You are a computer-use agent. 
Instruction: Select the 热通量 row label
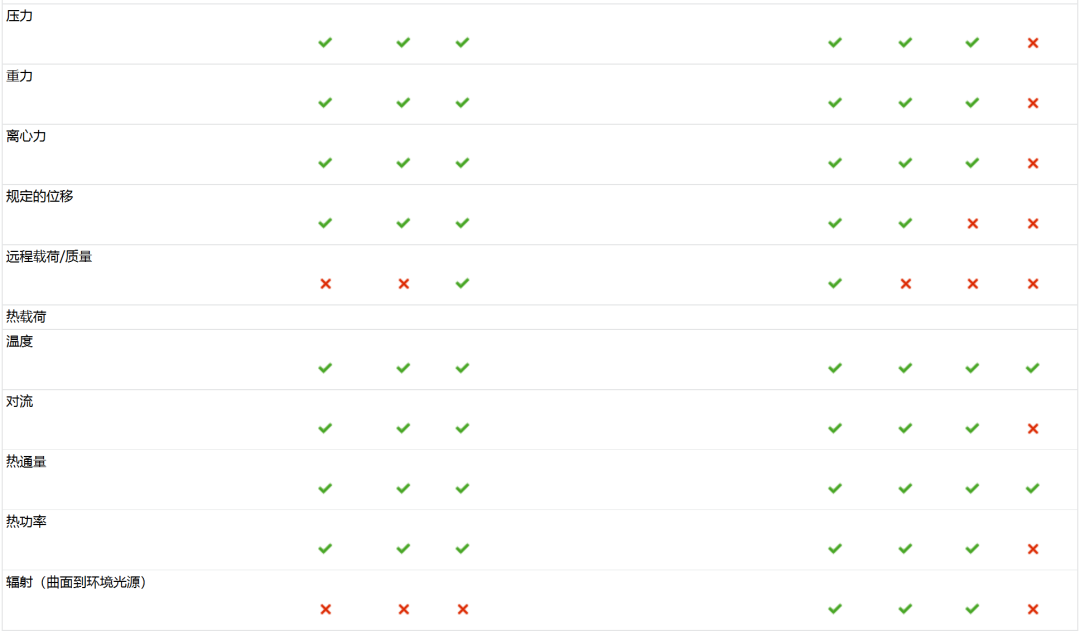tap(26, 462)
